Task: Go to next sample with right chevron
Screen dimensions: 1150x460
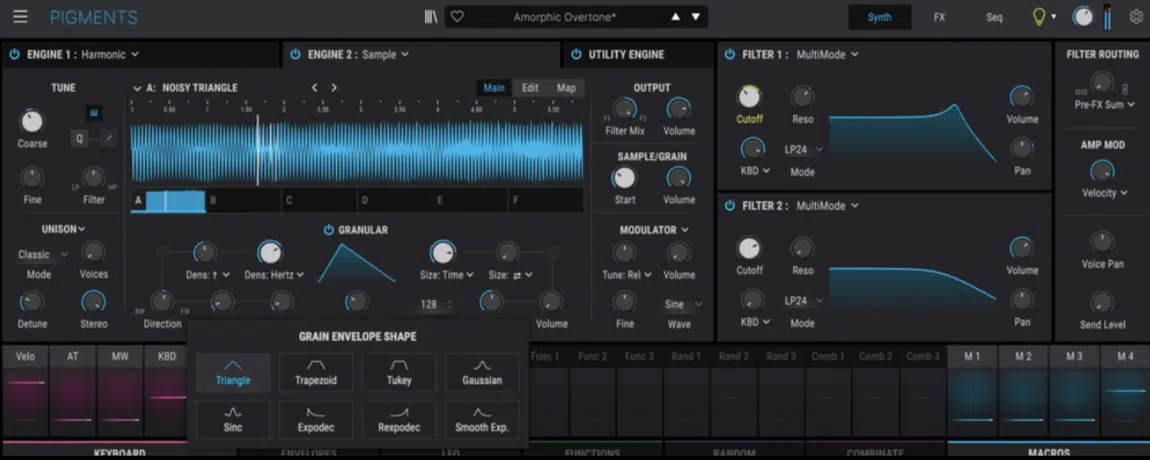Action: 334,87
